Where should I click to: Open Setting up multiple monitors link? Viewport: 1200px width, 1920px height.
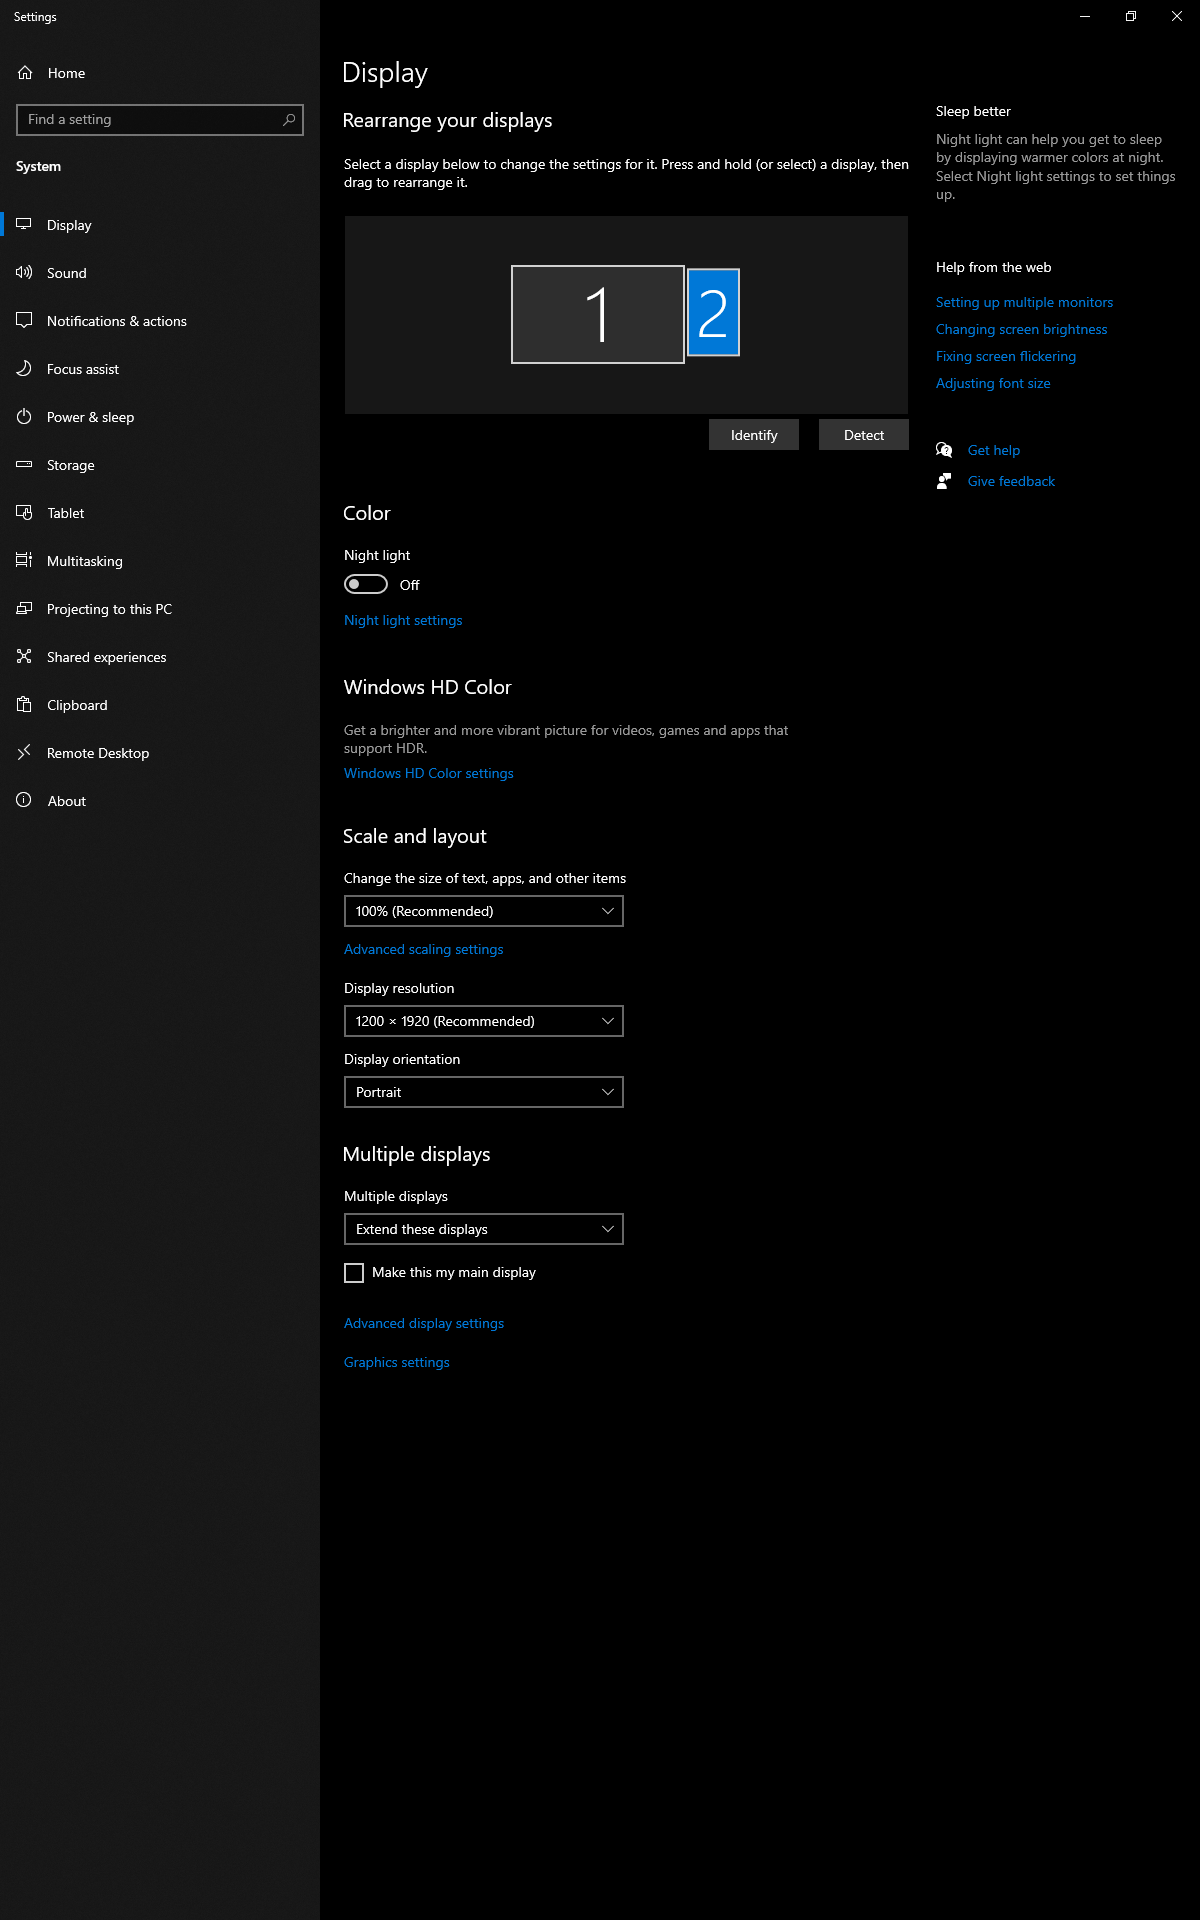(x=1024, y=302)
